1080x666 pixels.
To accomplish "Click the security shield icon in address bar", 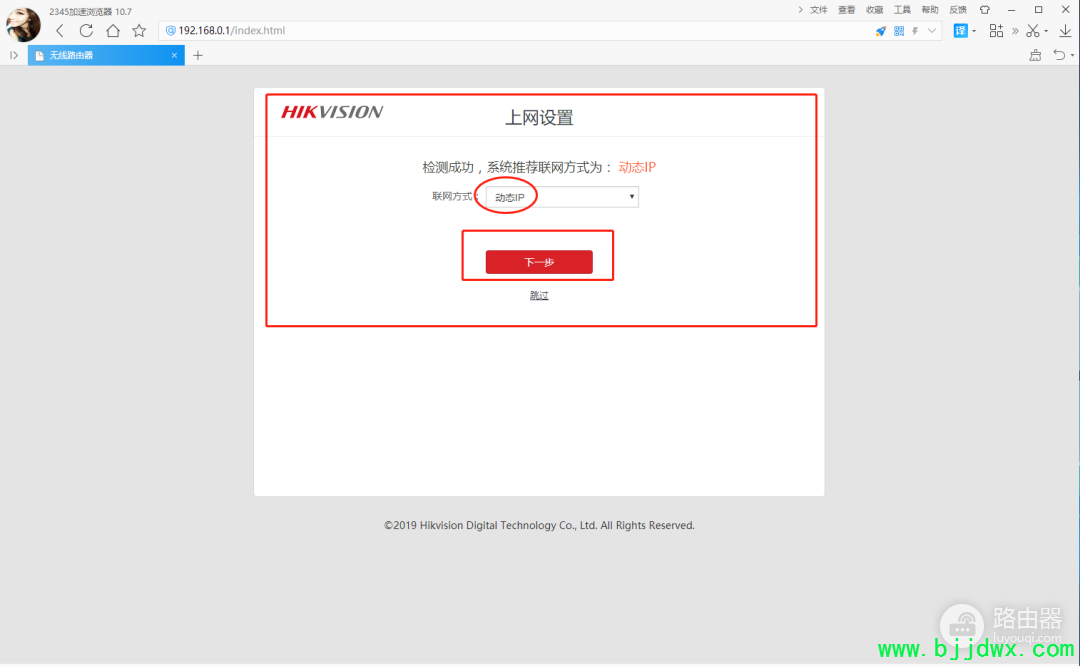I will (x=170, y=31).
